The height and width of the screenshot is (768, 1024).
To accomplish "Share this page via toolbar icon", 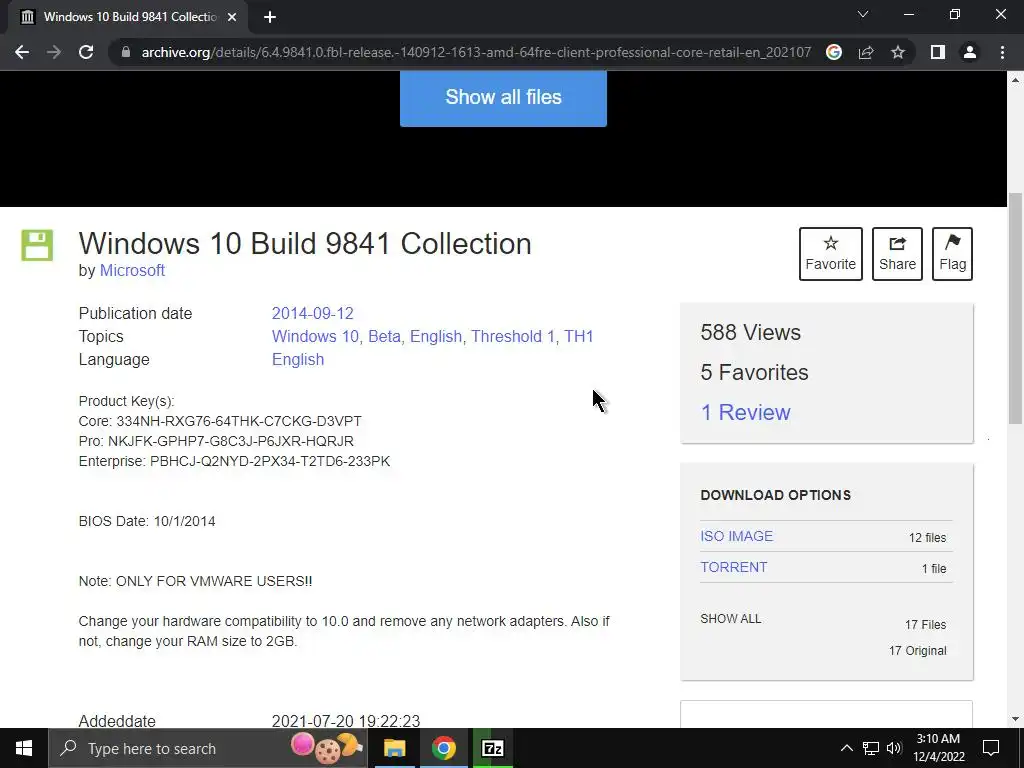I will tap(866, 52).
